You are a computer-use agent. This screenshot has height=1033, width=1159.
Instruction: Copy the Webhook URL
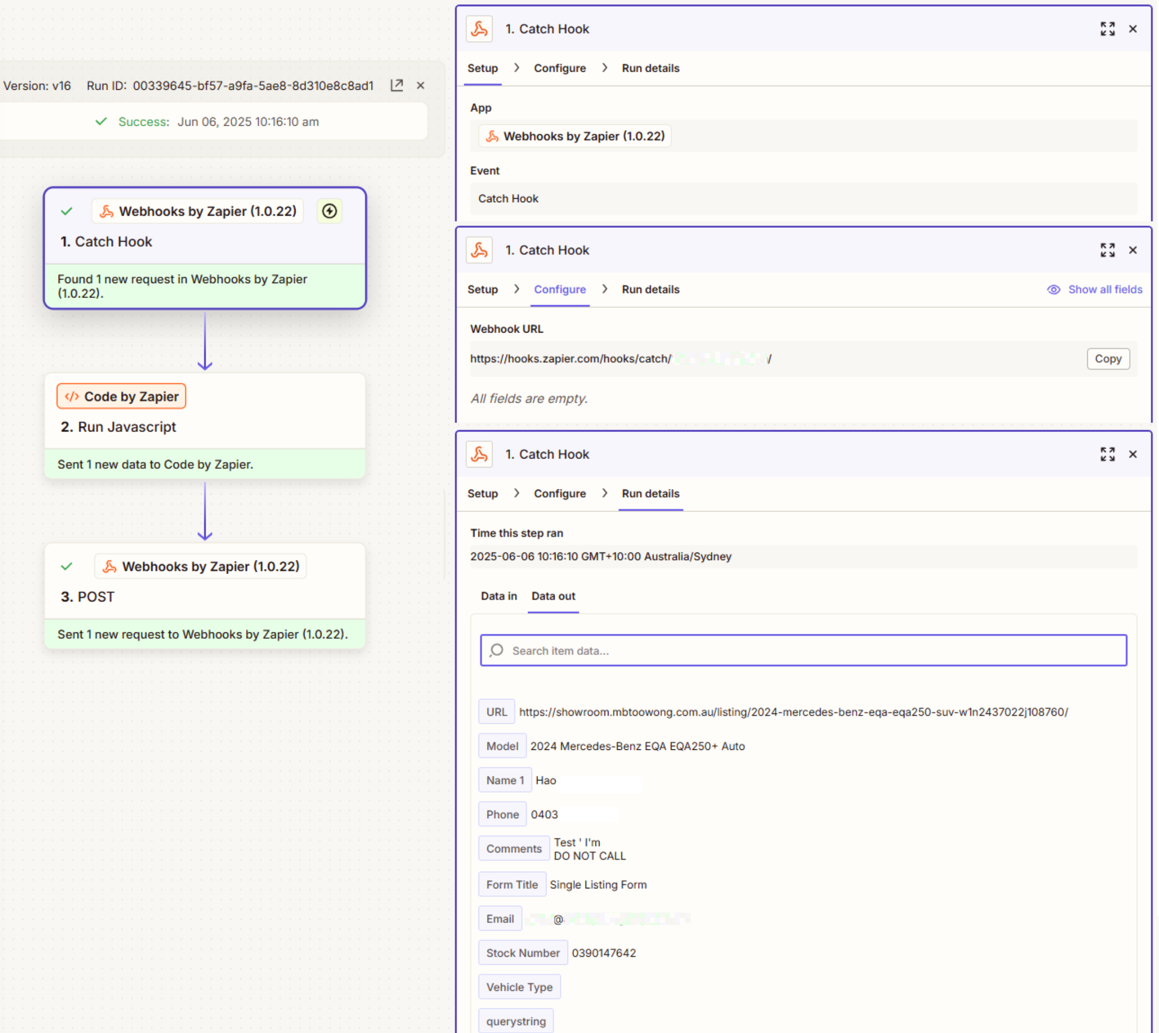pyautogui.click(x=1108, y=359)
